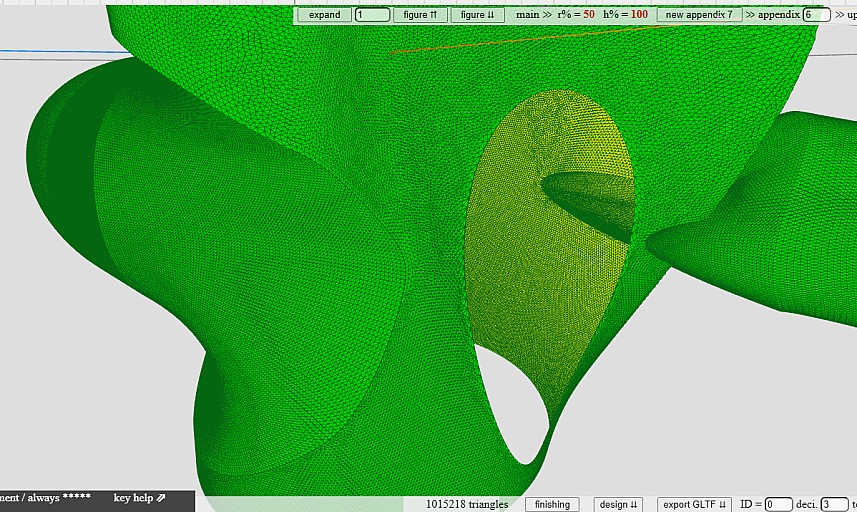Select the main label in toolbar
Image resolution: width=857 pixels, height=512 pixels.
pyautogui.click(x=527, y=15)
